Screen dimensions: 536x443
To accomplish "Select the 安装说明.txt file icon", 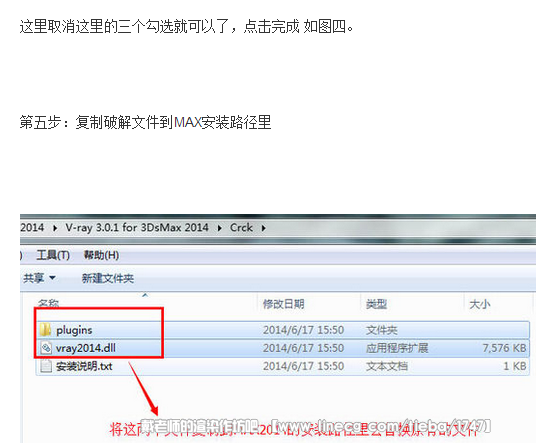I will 46,366.
